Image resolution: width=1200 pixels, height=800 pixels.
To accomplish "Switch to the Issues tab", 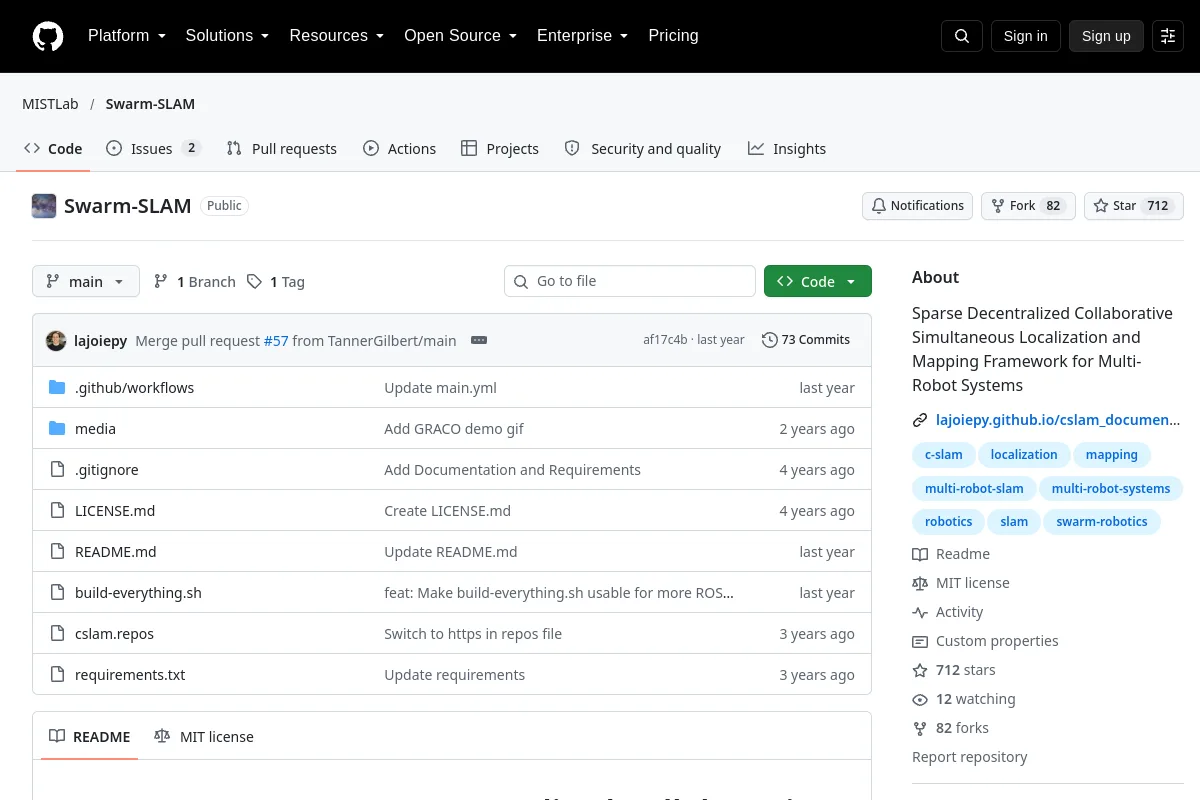I will click(x=154, y=149).
